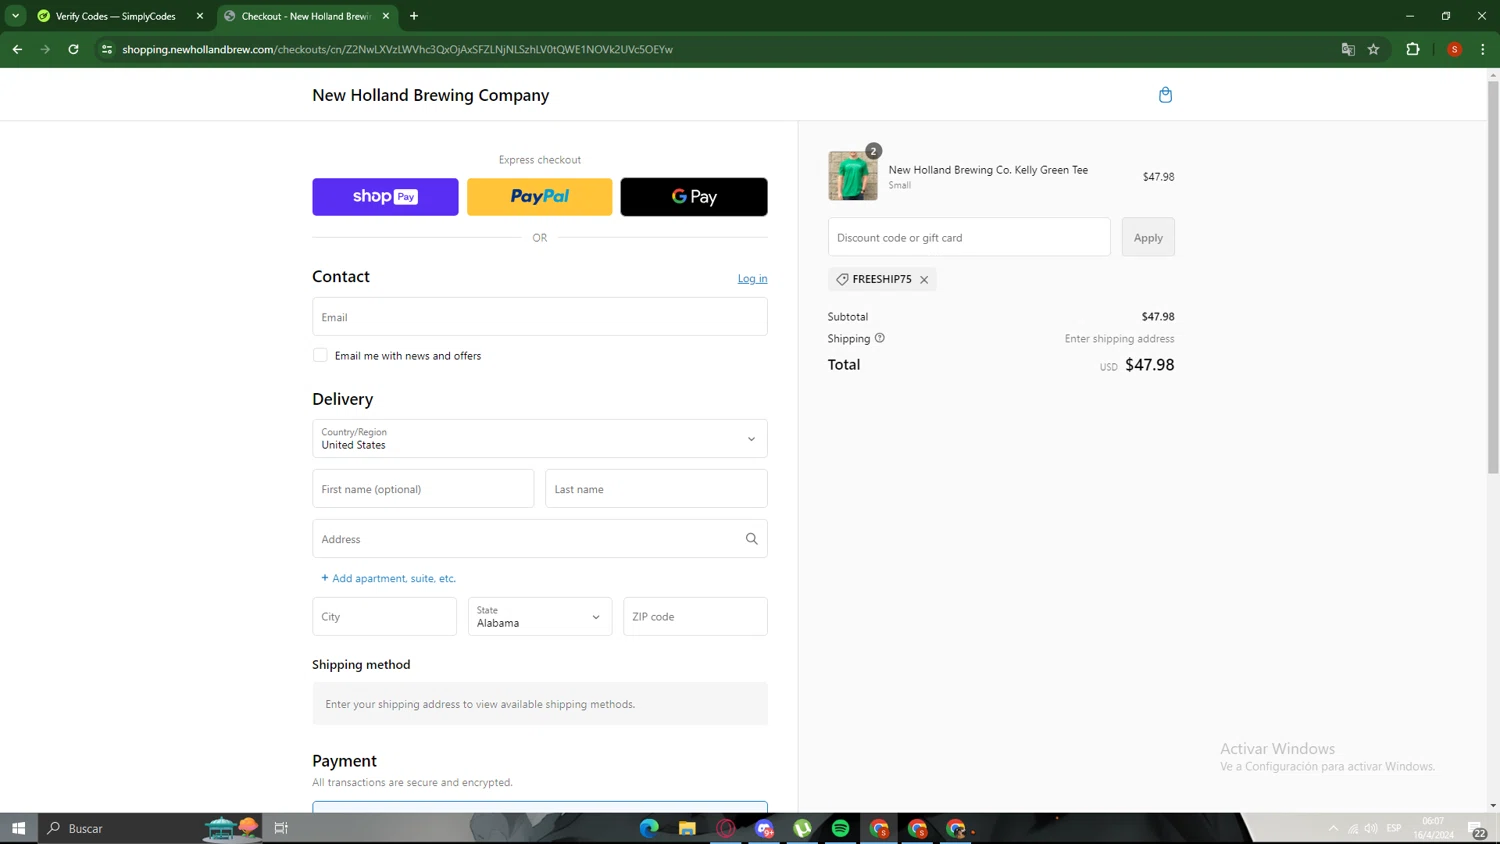Click the Last name field
The width and height of the screenshot is (1500, 844).
[656, 489]
